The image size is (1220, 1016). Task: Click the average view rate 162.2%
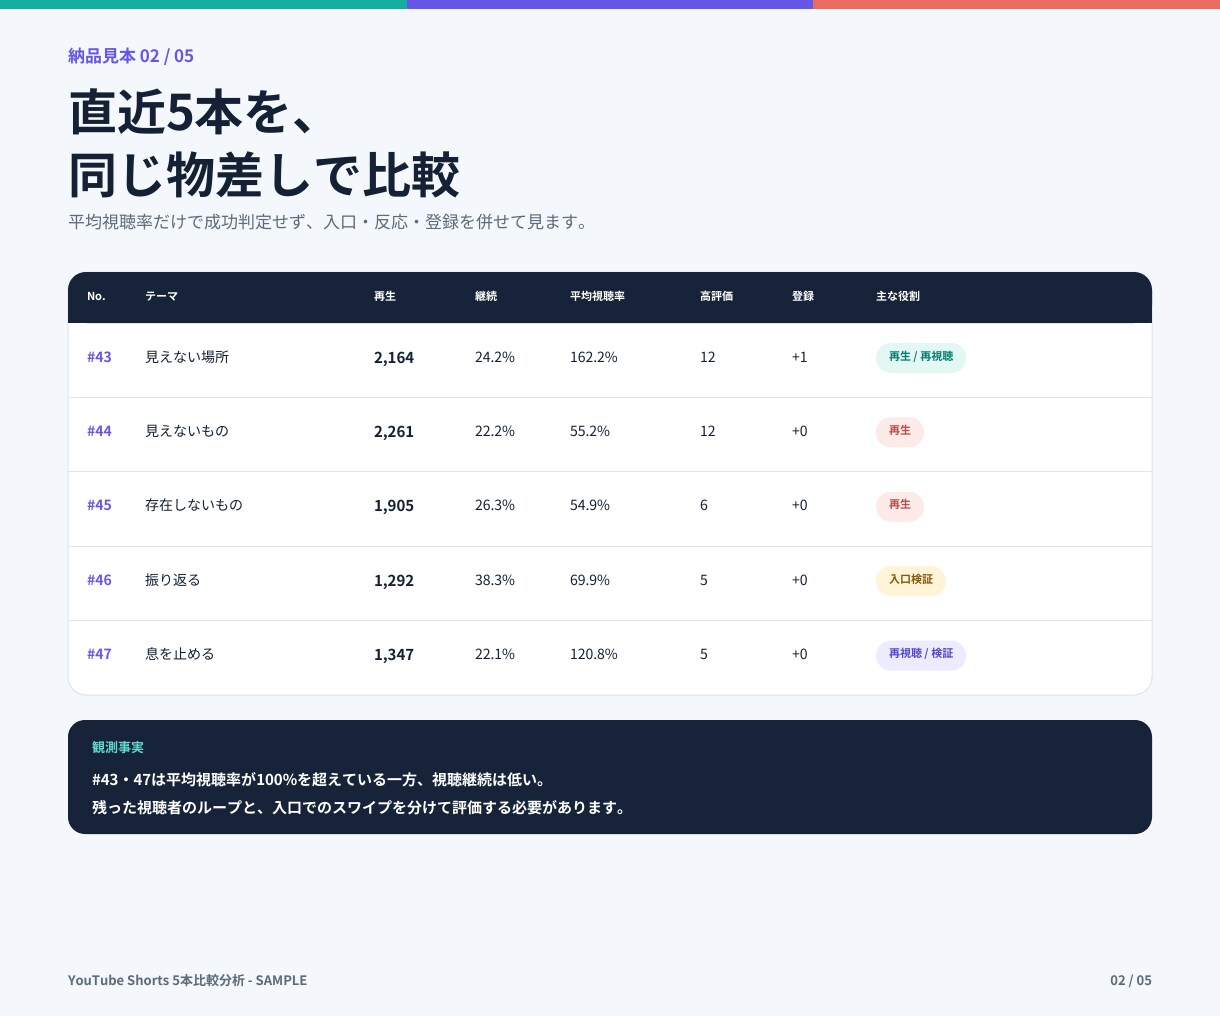click(594, 357)
